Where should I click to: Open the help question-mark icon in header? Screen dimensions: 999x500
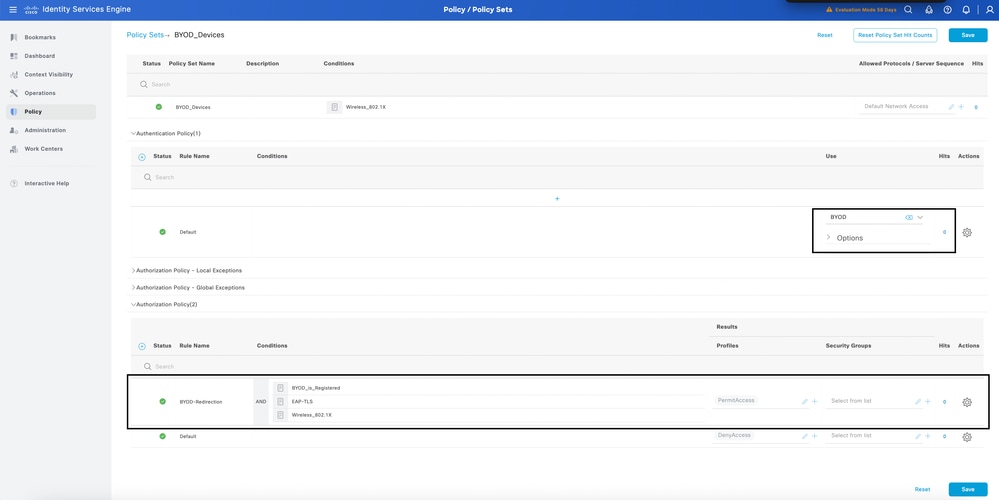947,10
